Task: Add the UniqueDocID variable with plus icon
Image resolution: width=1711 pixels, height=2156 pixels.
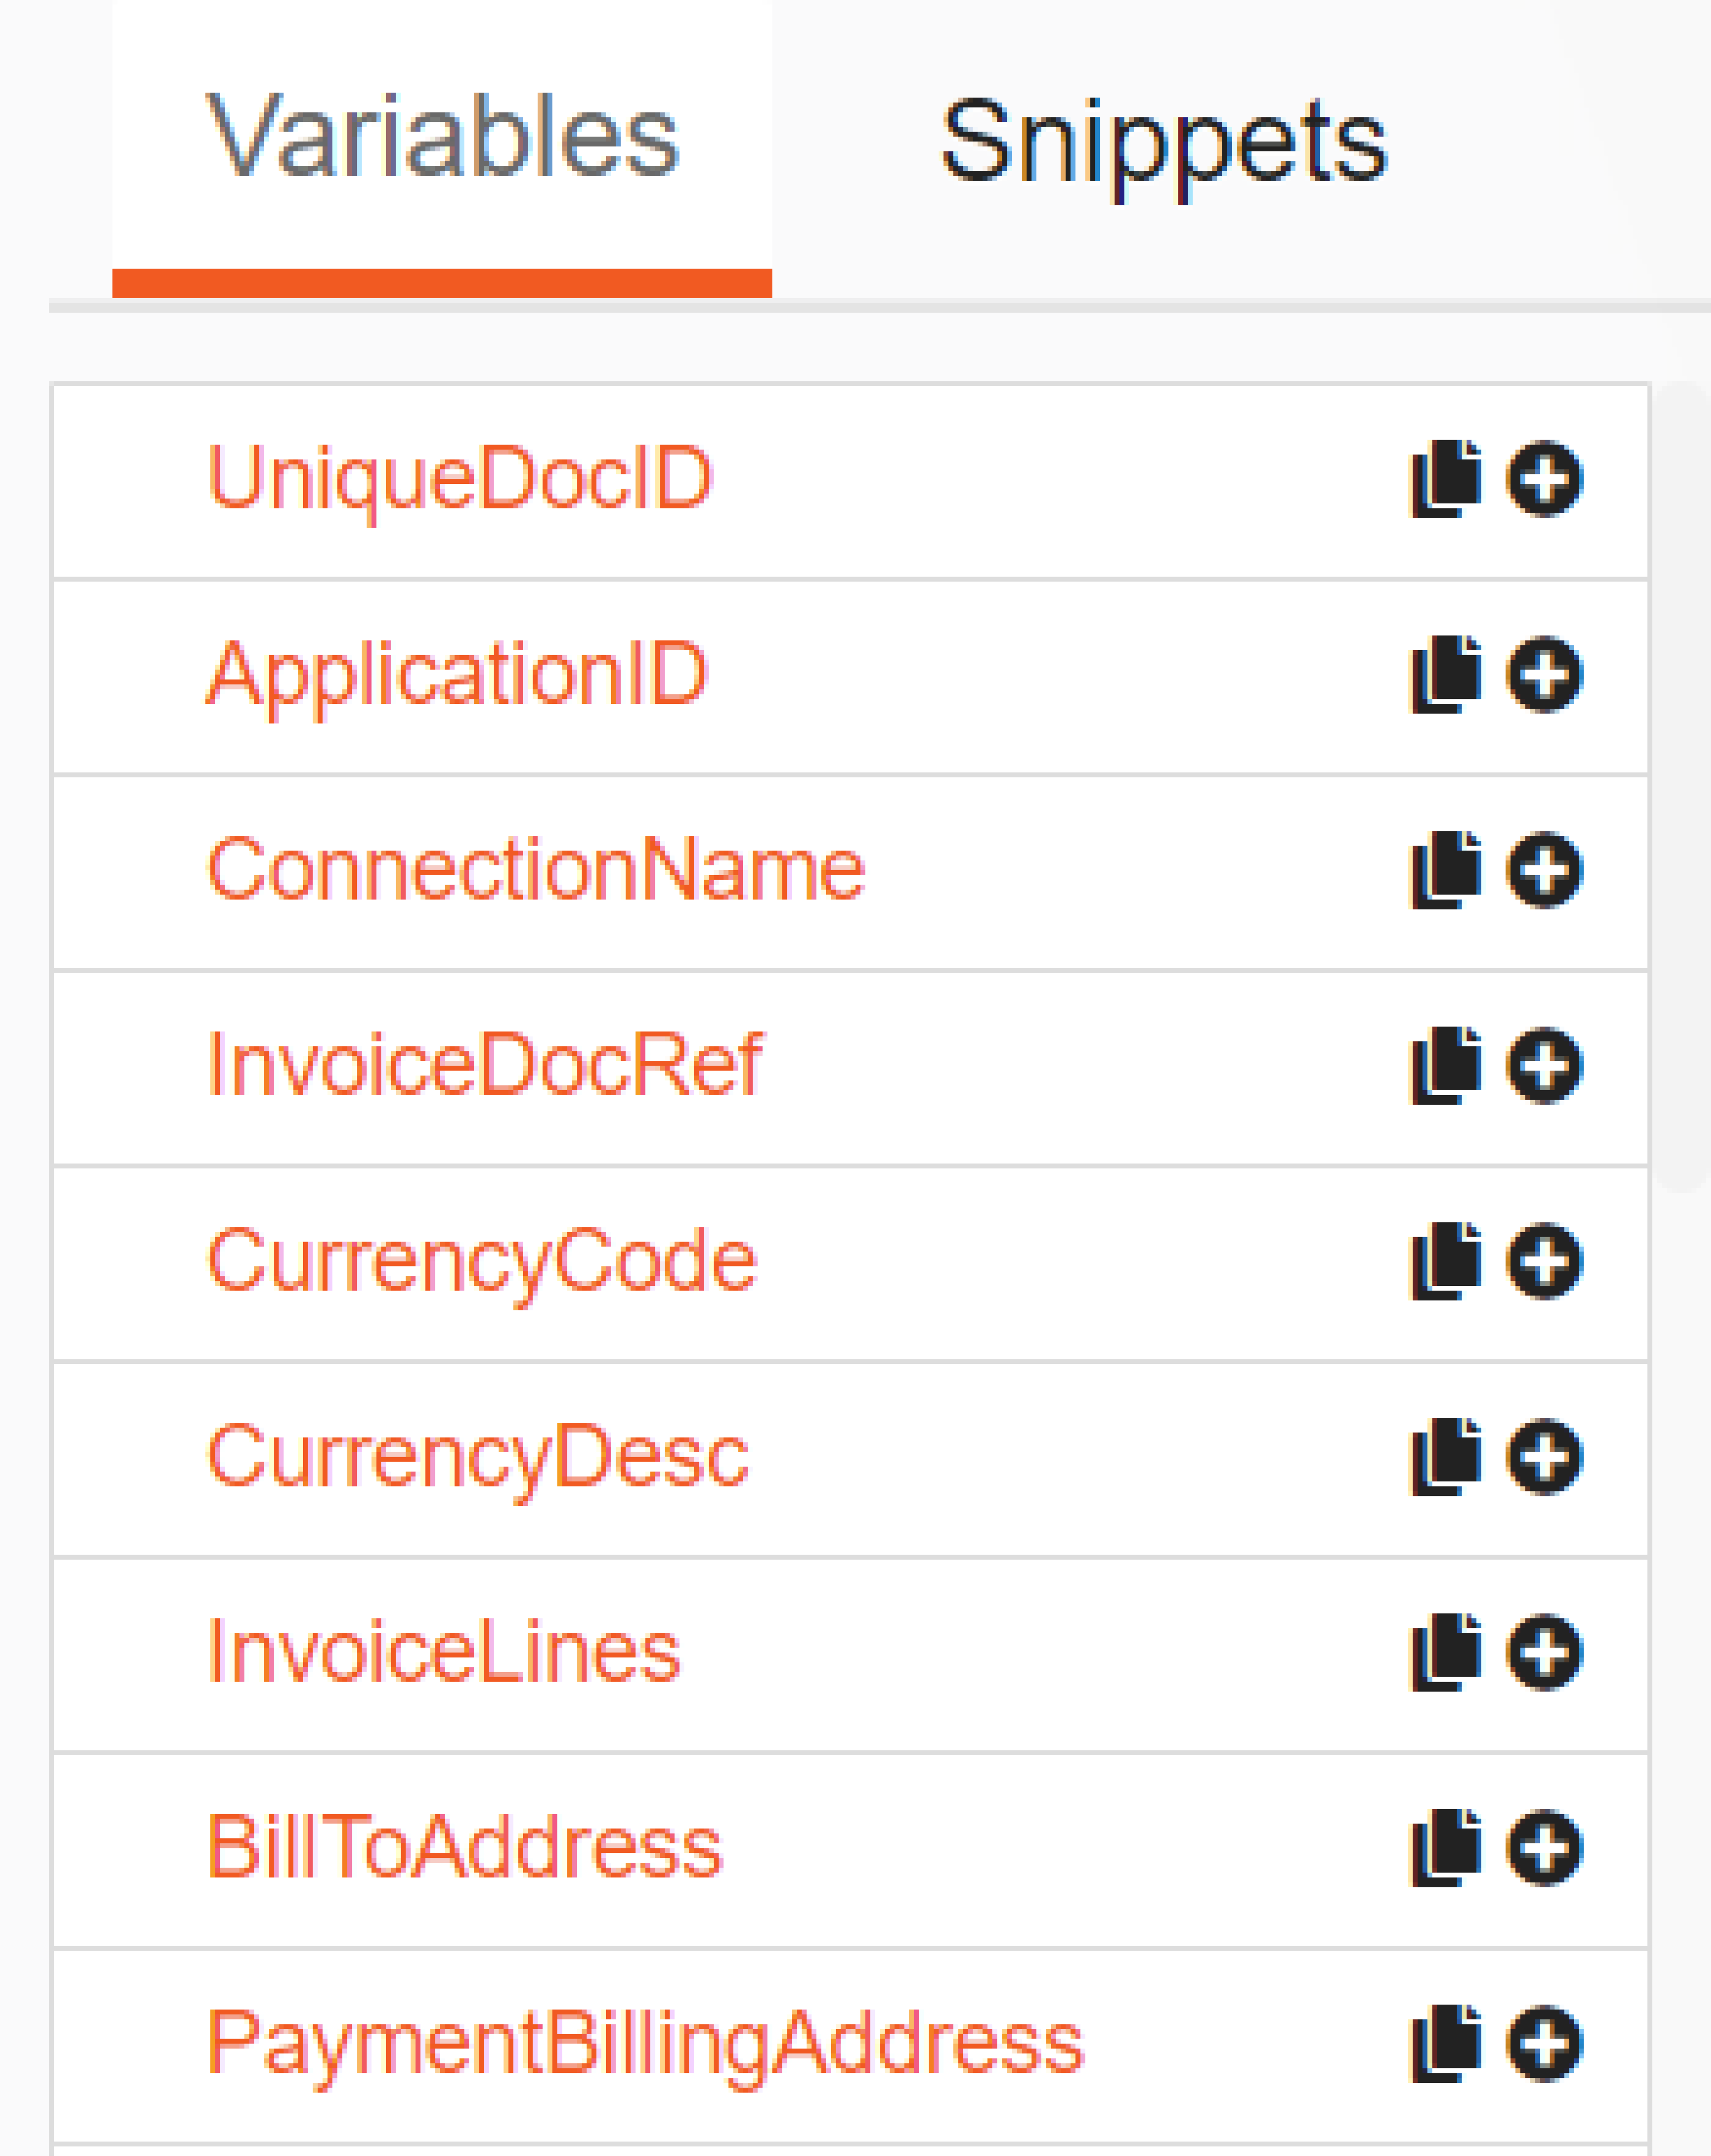Action: tap(1544, 478)
